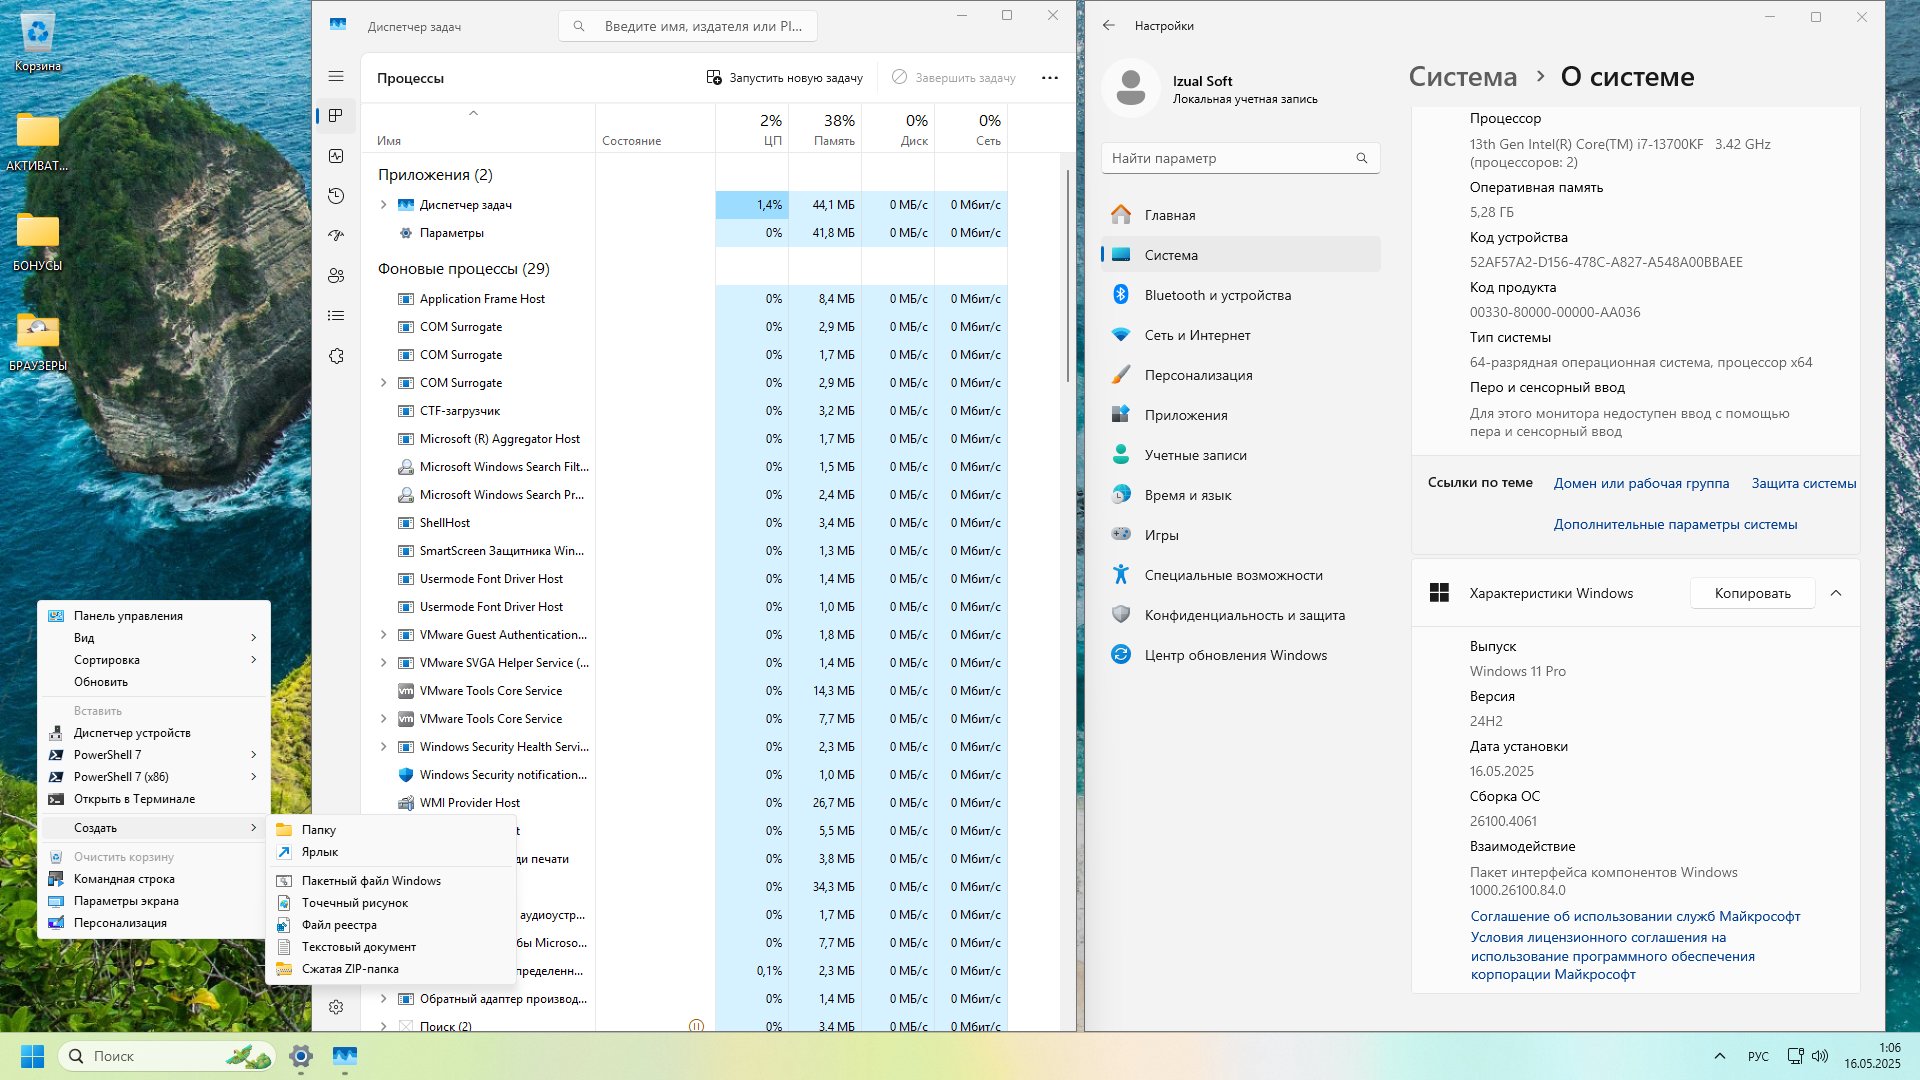Open Сортировка submenu in context menu
Screen dimensions: 1920x1080
(x=154, y=660)
